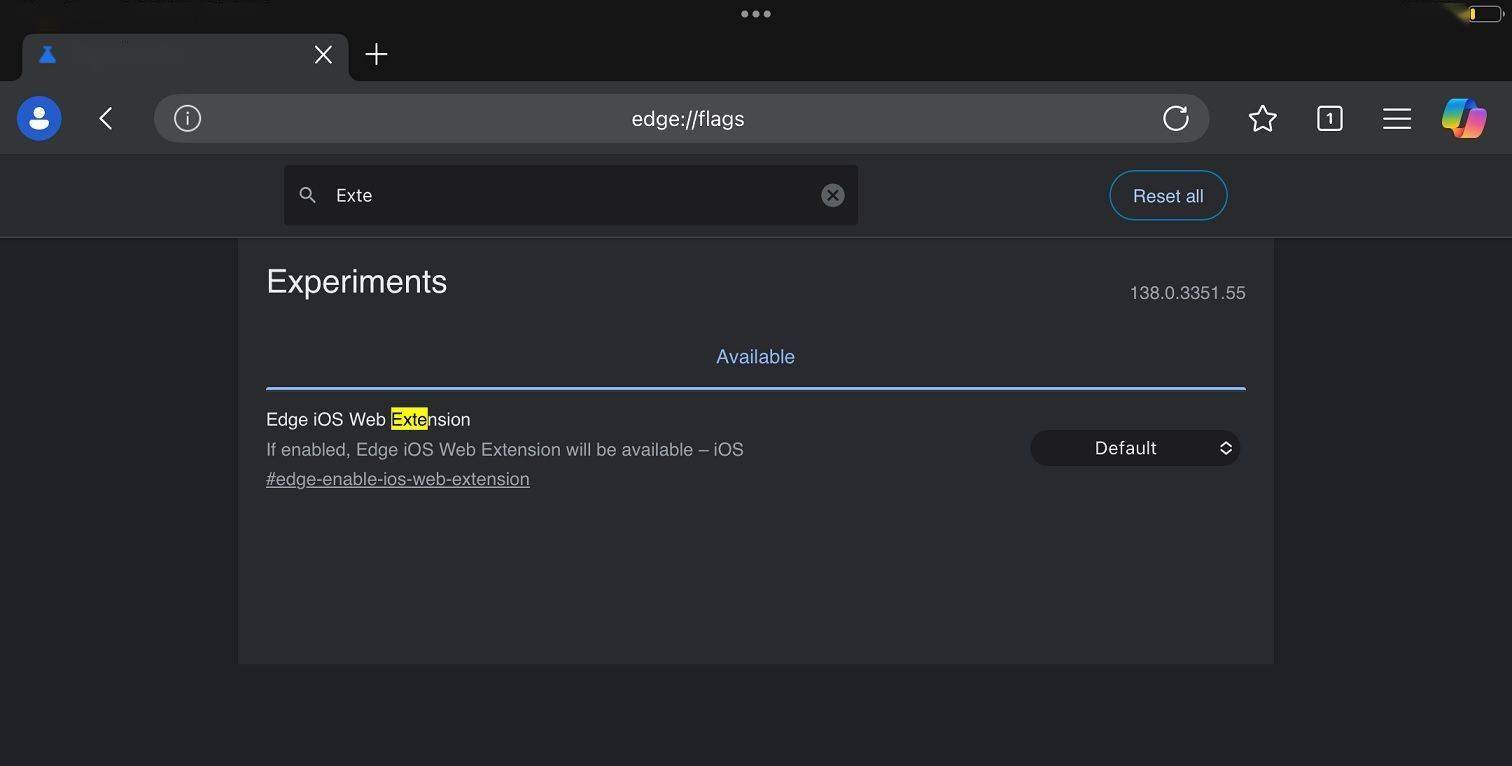Open the hamburger menu icon
1512x766 pixels.
click(x=1397, y=118)
